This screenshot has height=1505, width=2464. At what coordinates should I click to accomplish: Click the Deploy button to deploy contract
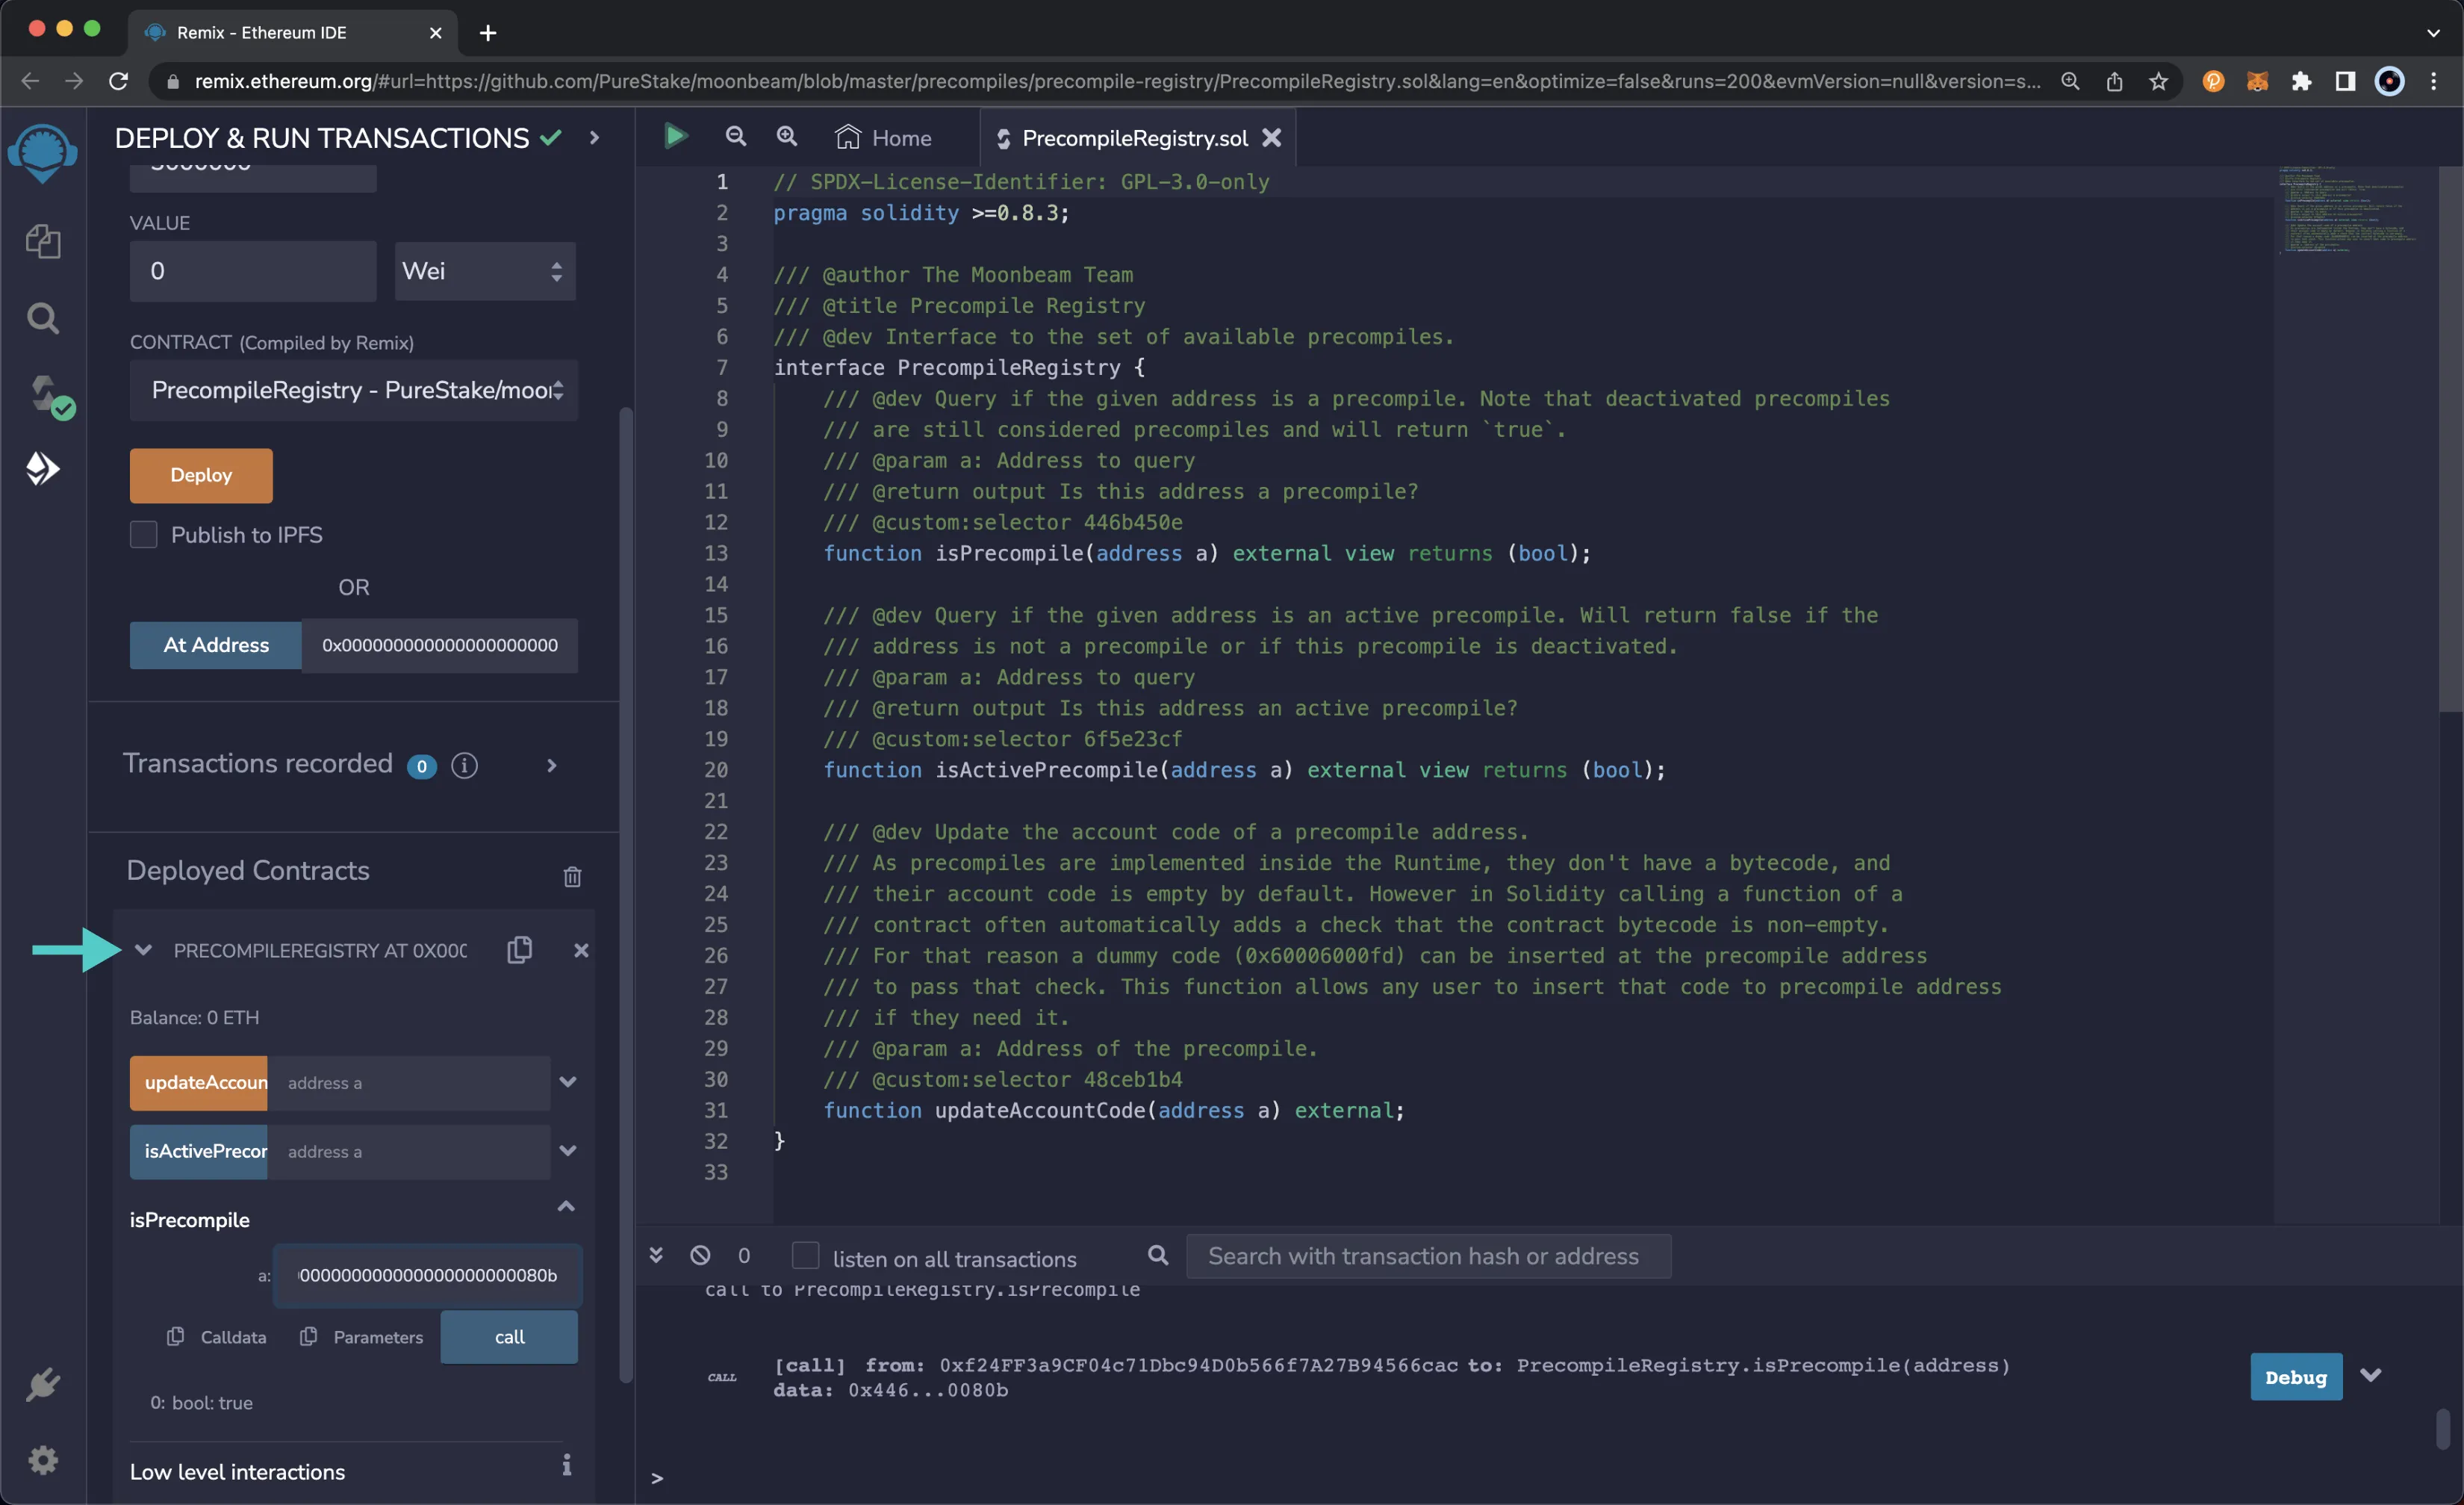point(201,474)
